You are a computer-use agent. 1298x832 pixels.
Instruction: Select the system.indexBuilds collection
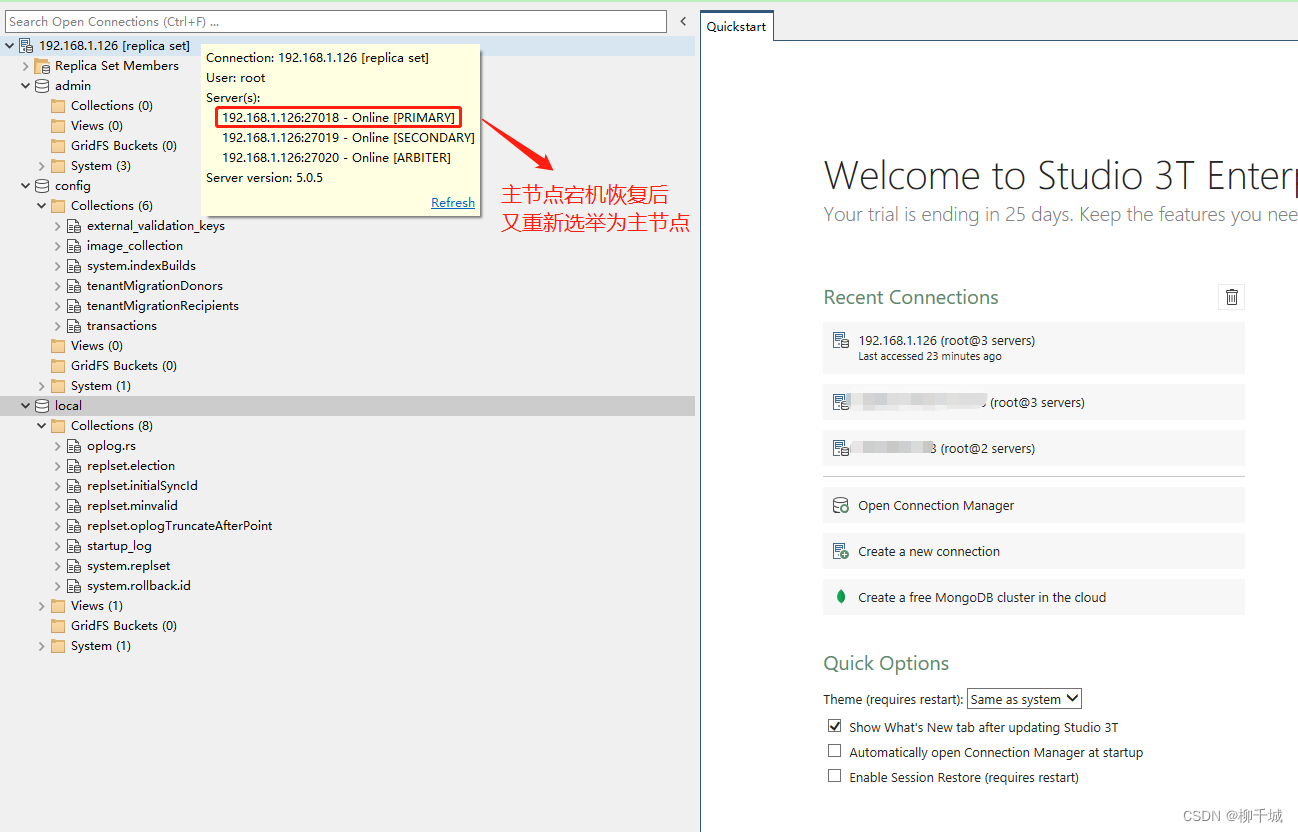(141, 266)
